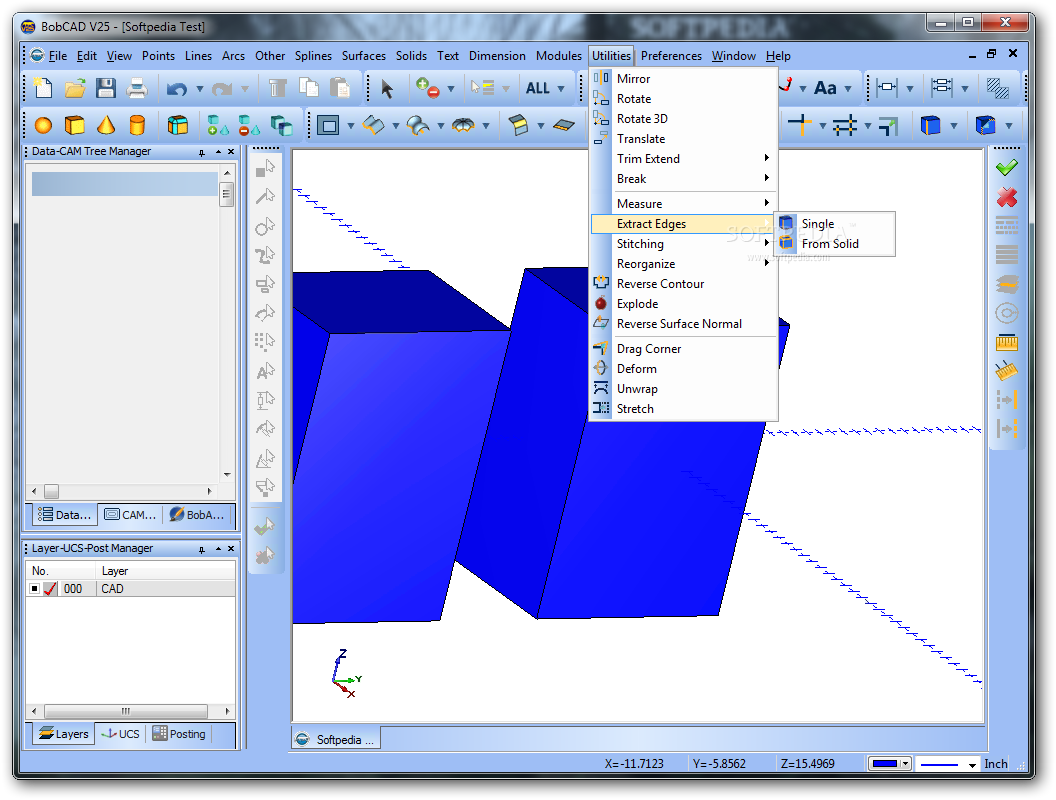Screen dimensions: 1056x800
Task: Select the arrow pointer tool
Action: (x=387, y=88)
